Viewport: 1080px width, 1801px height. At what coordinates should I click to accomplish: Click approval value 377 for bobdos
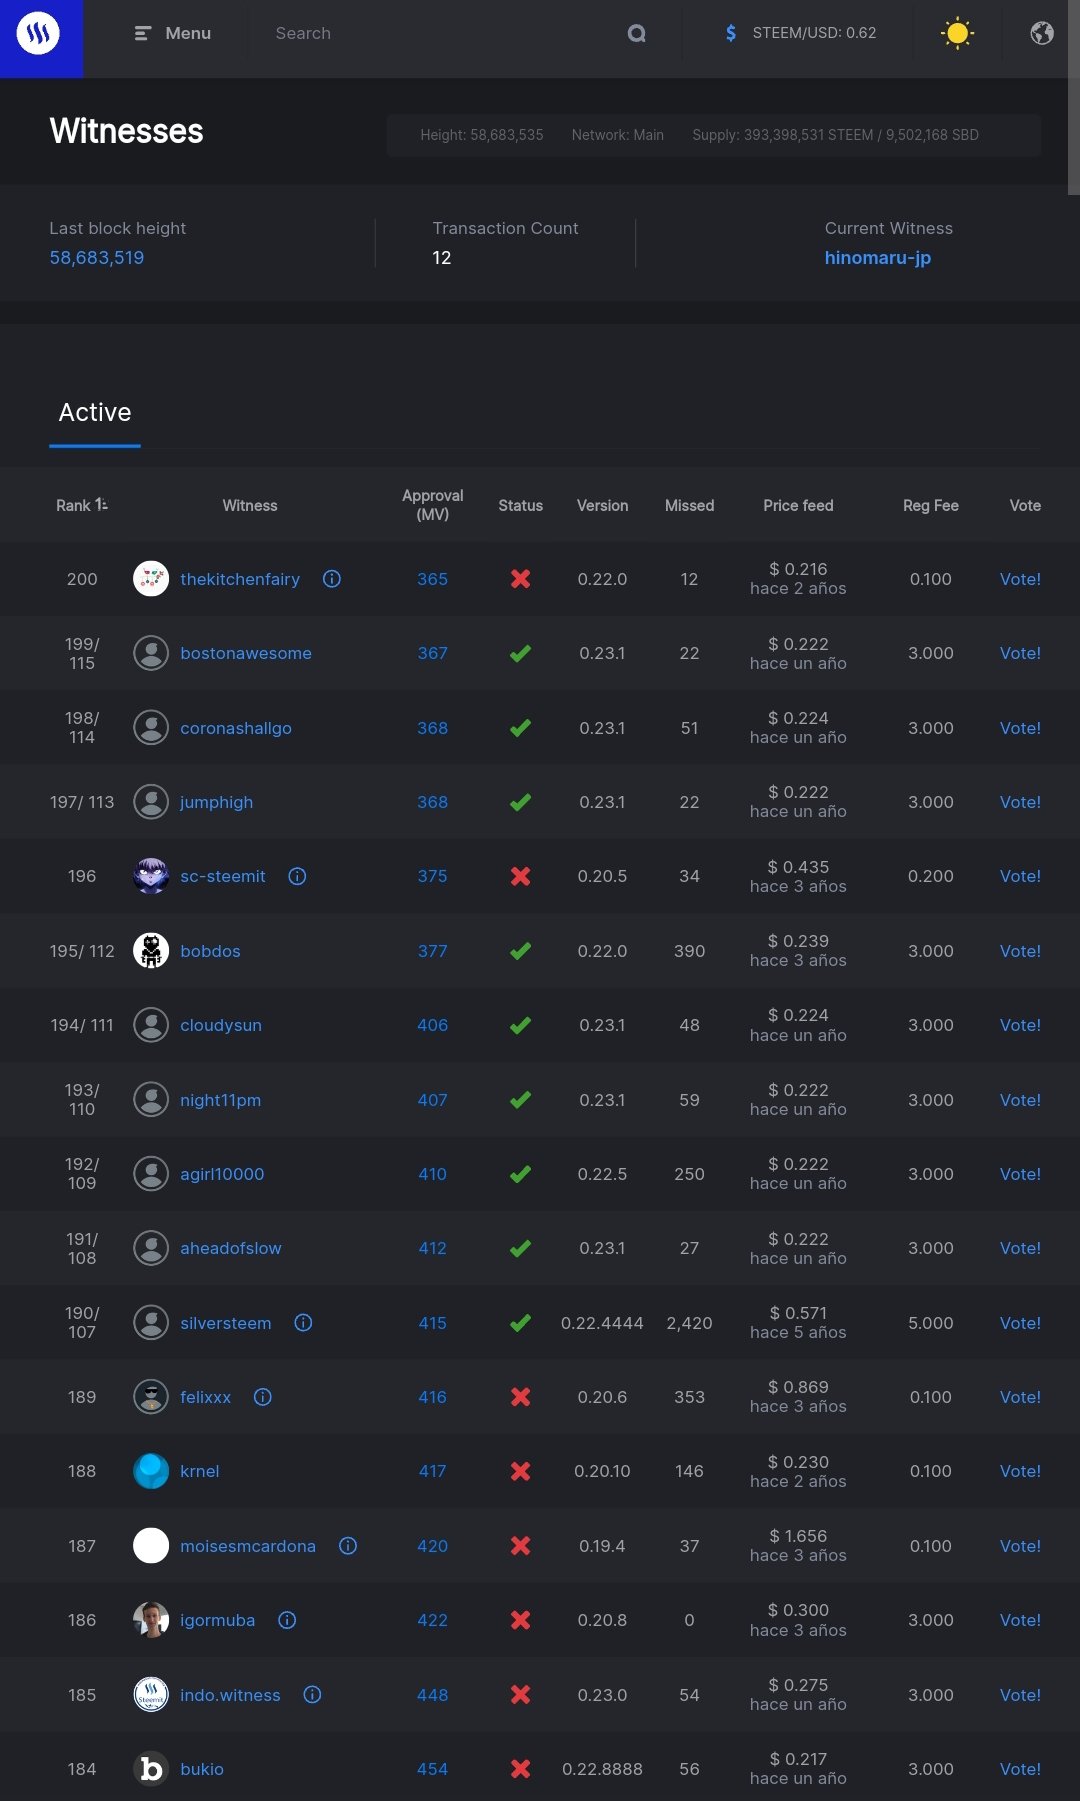click(x=432, y=951)
